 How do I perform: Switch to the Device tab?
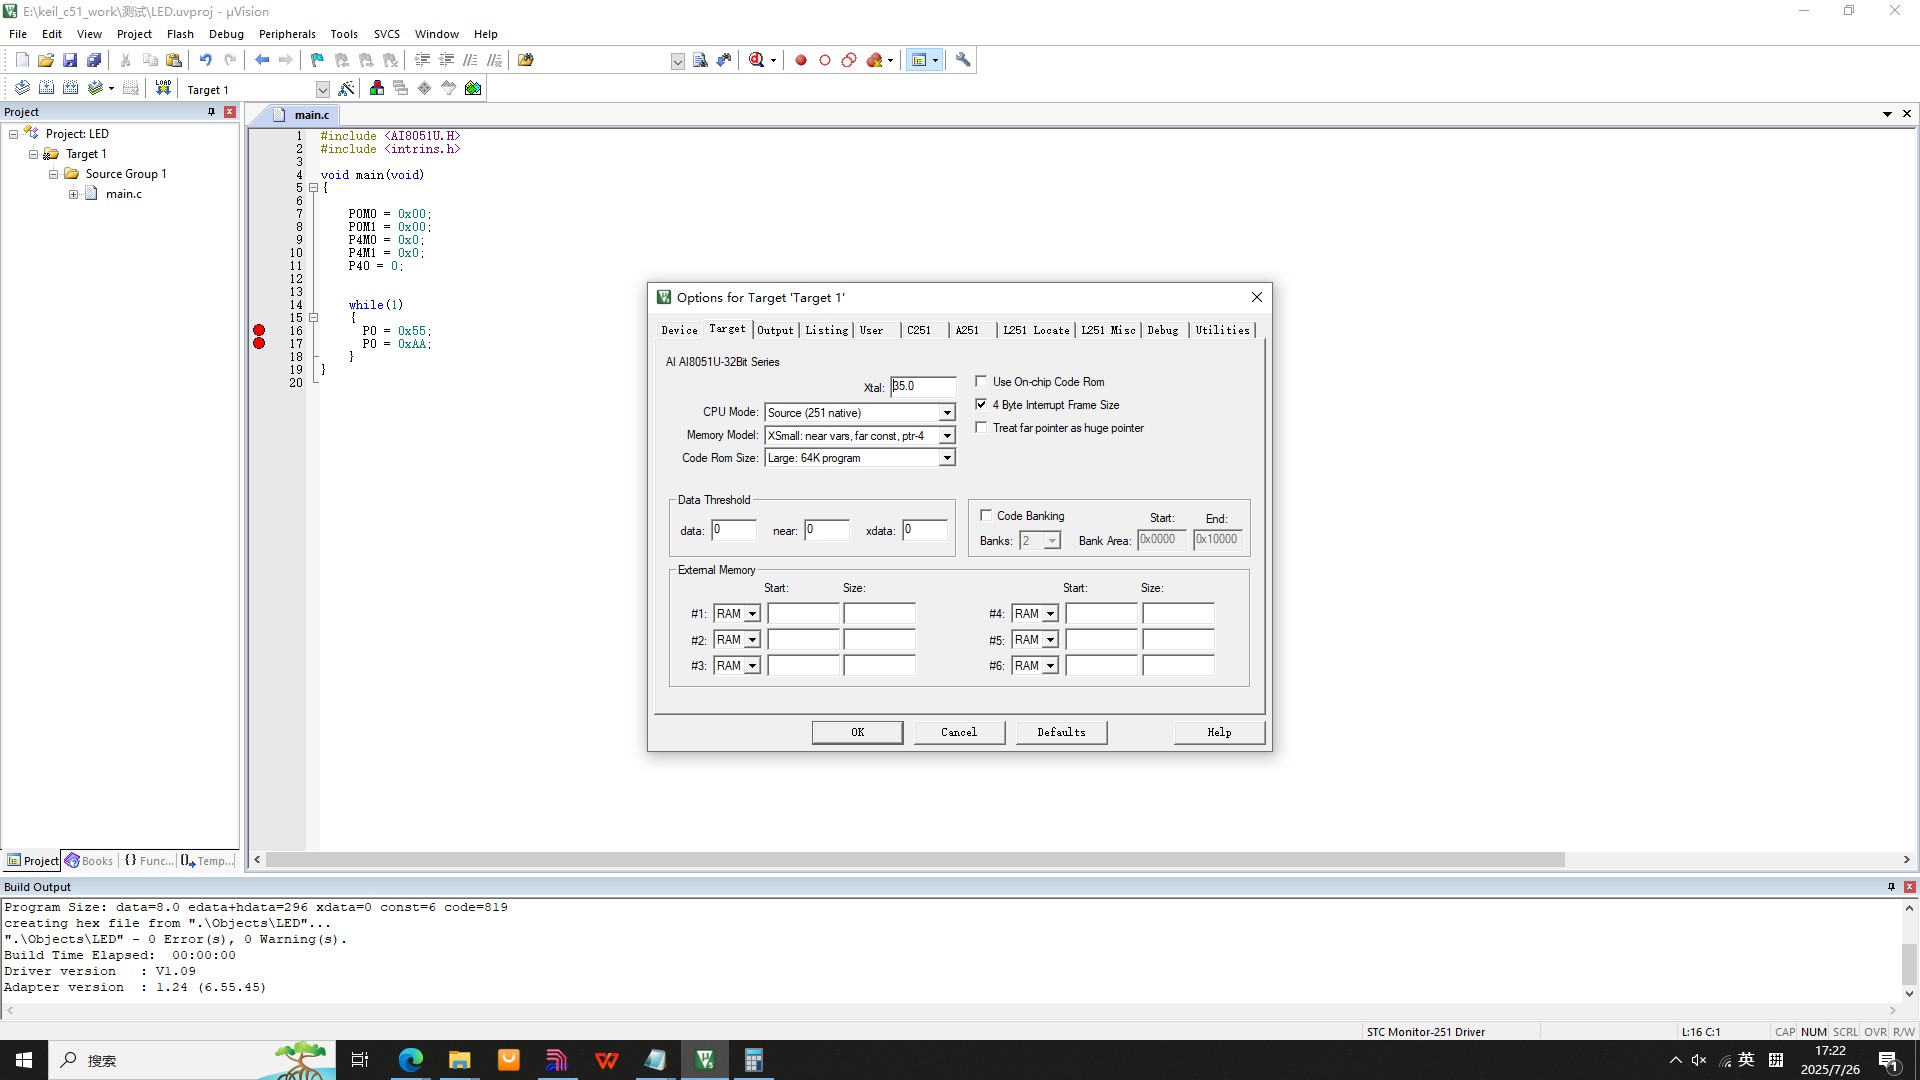(679, 330)
